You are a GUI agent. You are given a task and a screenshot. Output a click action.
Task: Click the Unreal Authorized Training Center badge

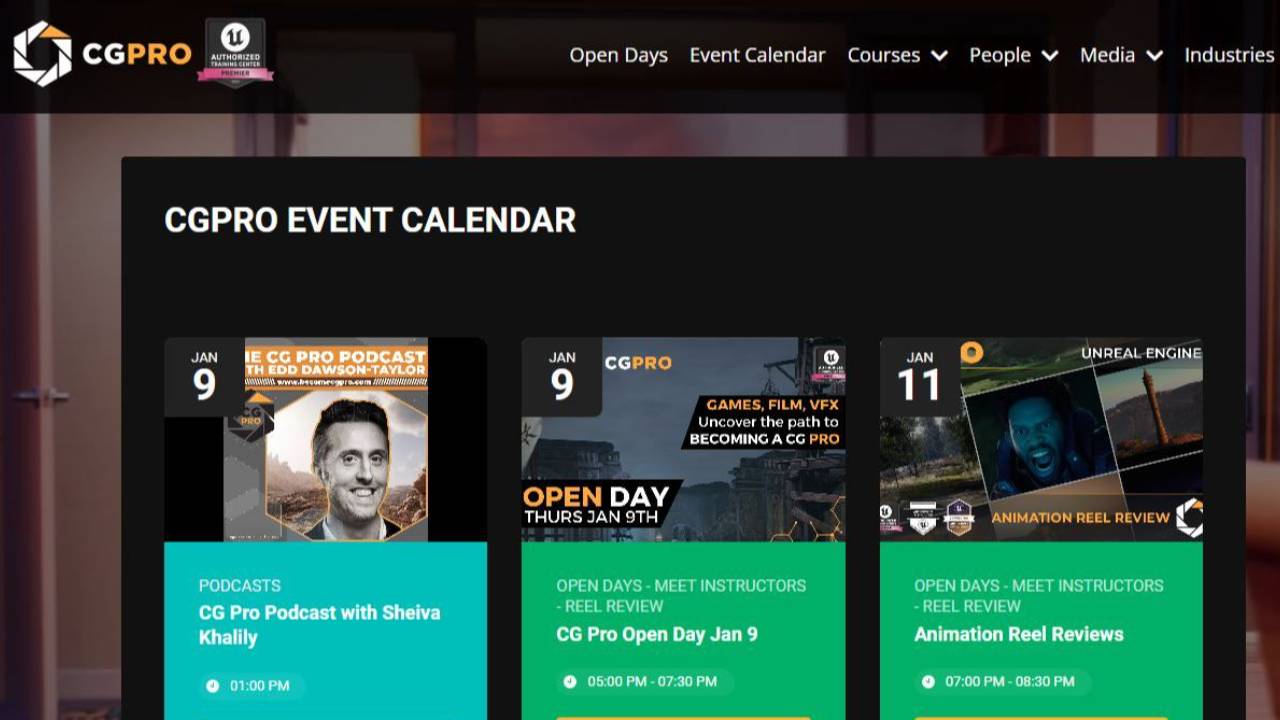(x=234, y=54)
